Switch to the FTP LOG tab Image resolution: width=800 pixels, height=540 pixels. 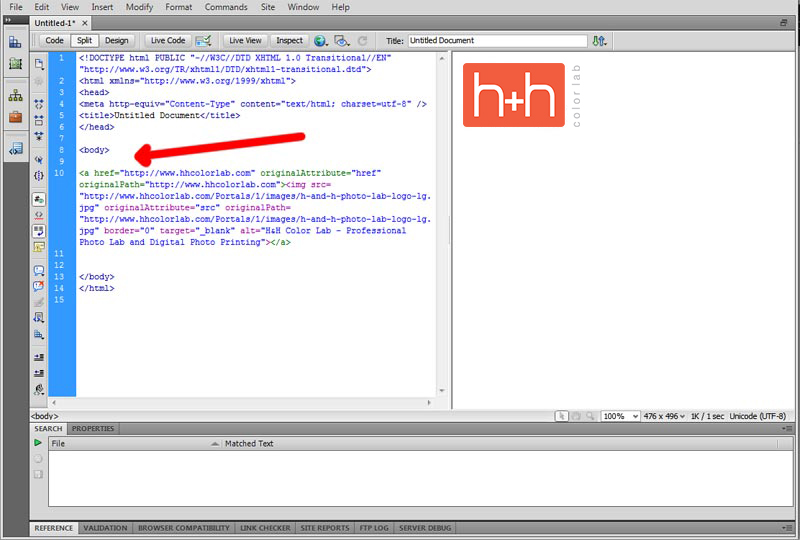point(374,528)
